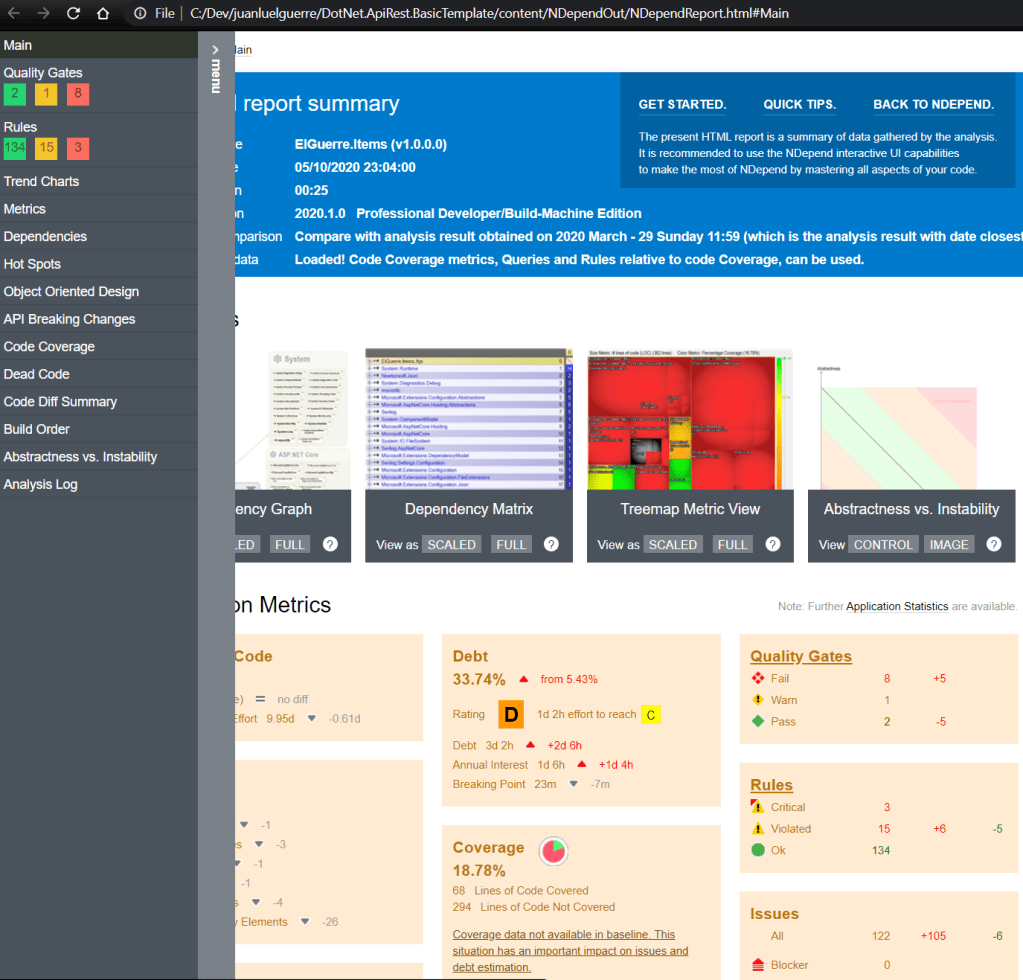Click the Treemap Metric View help question mark

pyautogui.click(x=772, y=544)
